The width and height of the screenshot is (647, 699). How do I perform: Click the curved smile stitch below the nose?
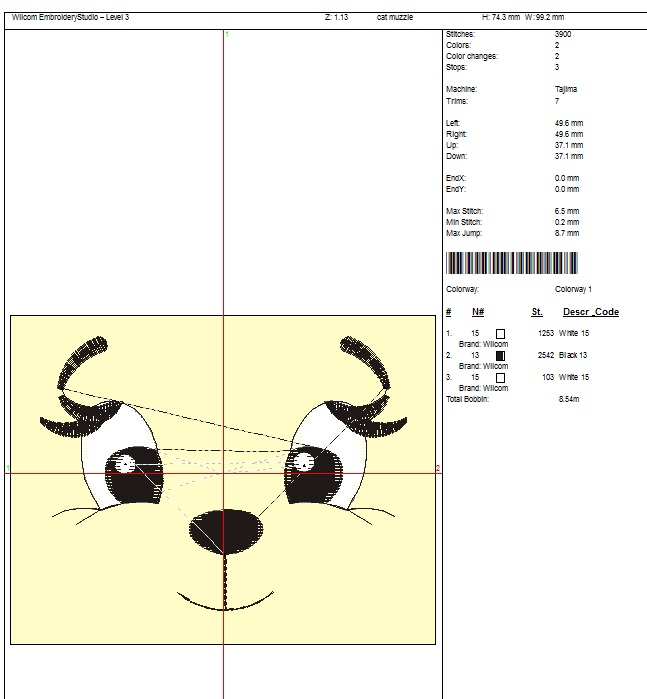coord(225,604)
